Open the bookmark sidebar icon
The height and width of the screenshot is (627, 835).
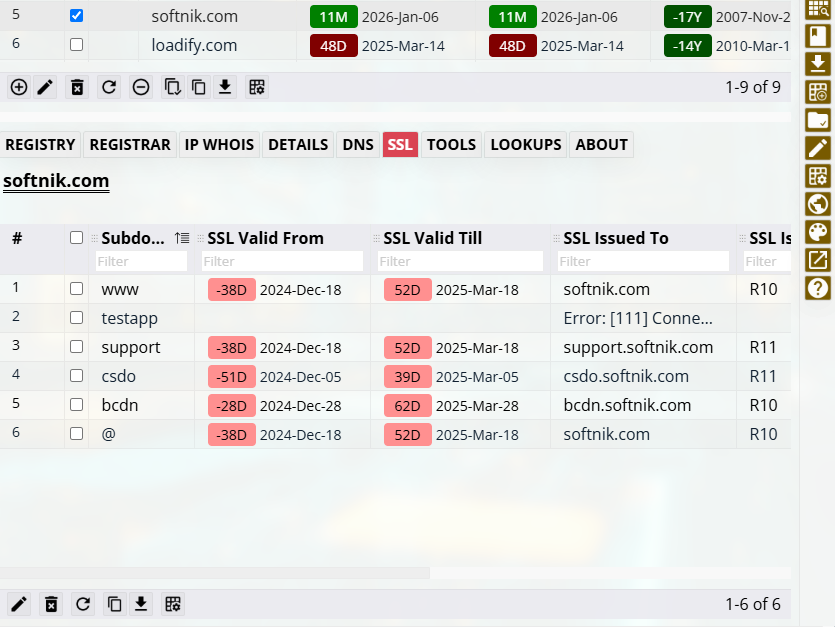(818, 36)
